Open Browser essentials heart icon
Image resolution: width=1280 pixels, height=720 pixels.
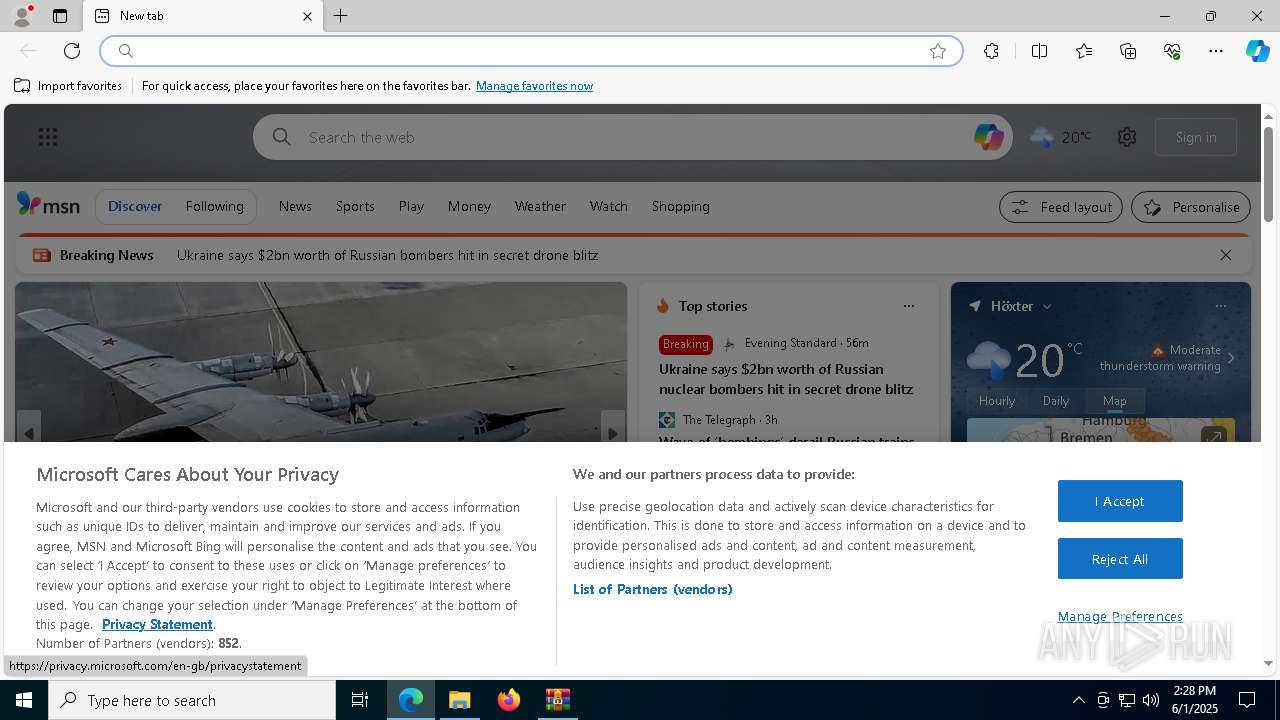tap(1172, 51)
